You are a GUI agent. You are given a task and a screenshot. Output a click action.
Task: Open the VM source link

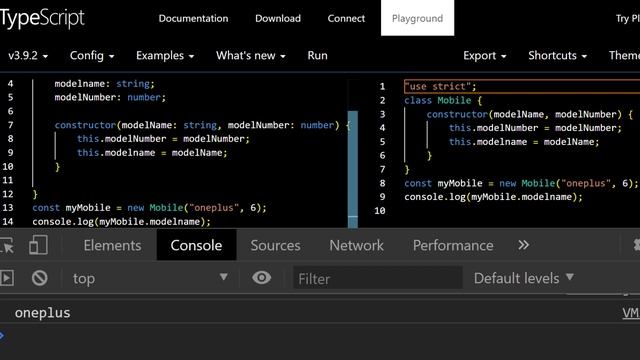[631, 313]
